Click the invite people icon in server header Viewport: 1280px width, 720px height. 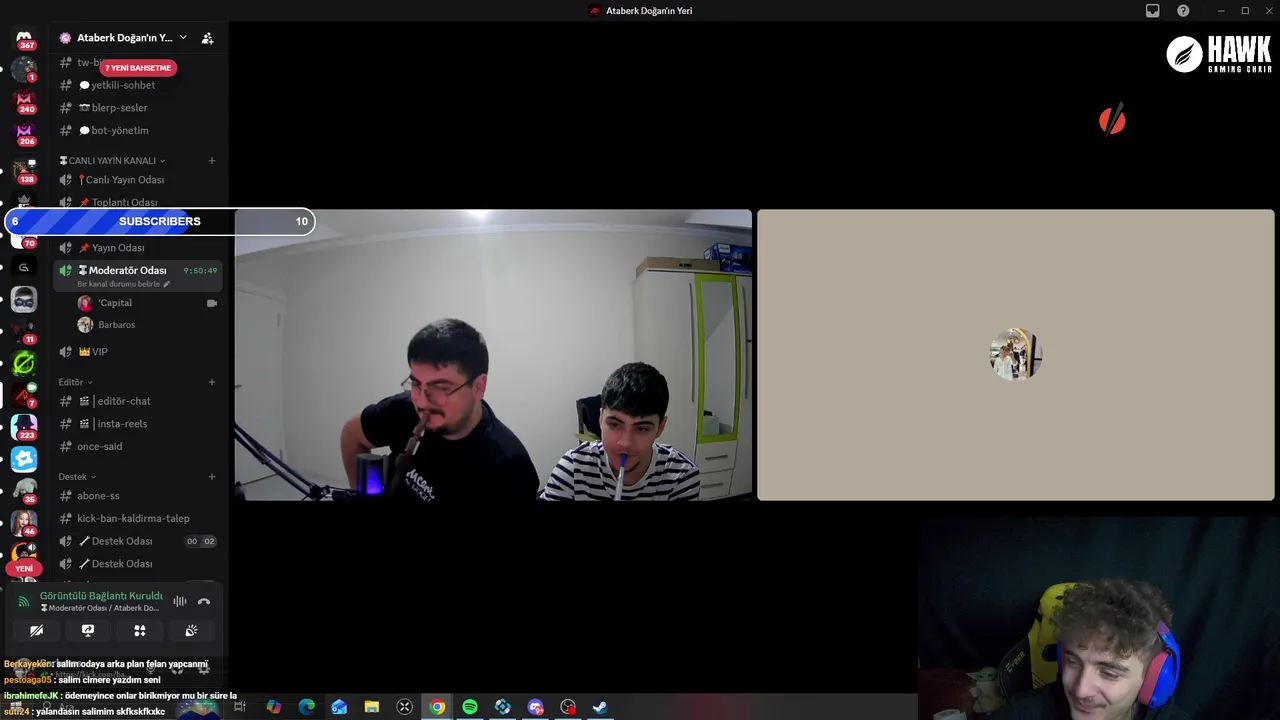(207, 38)
